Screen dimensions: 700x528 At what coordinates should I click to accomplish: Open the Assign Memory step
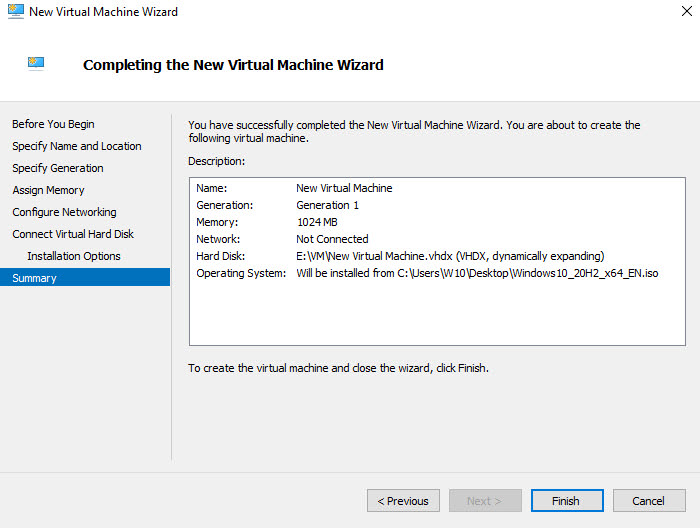point(48,190)
